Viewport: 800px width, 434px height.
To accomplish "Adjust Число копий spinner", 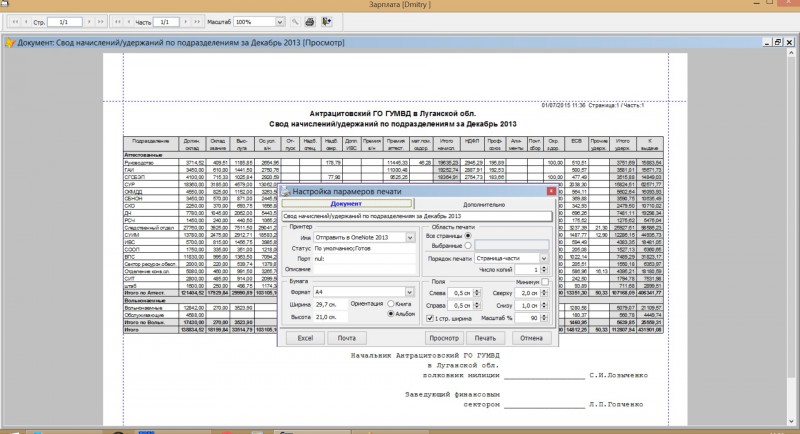I will [543, 270].
